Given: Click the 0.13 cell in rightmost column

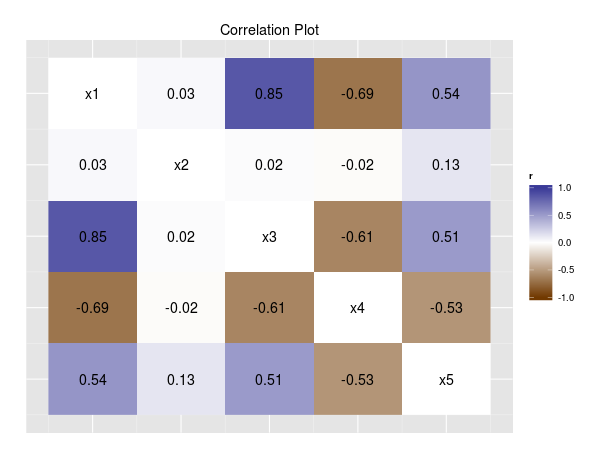Looking at the screenshot, I should pyautogui.click(x=446, y=165).
